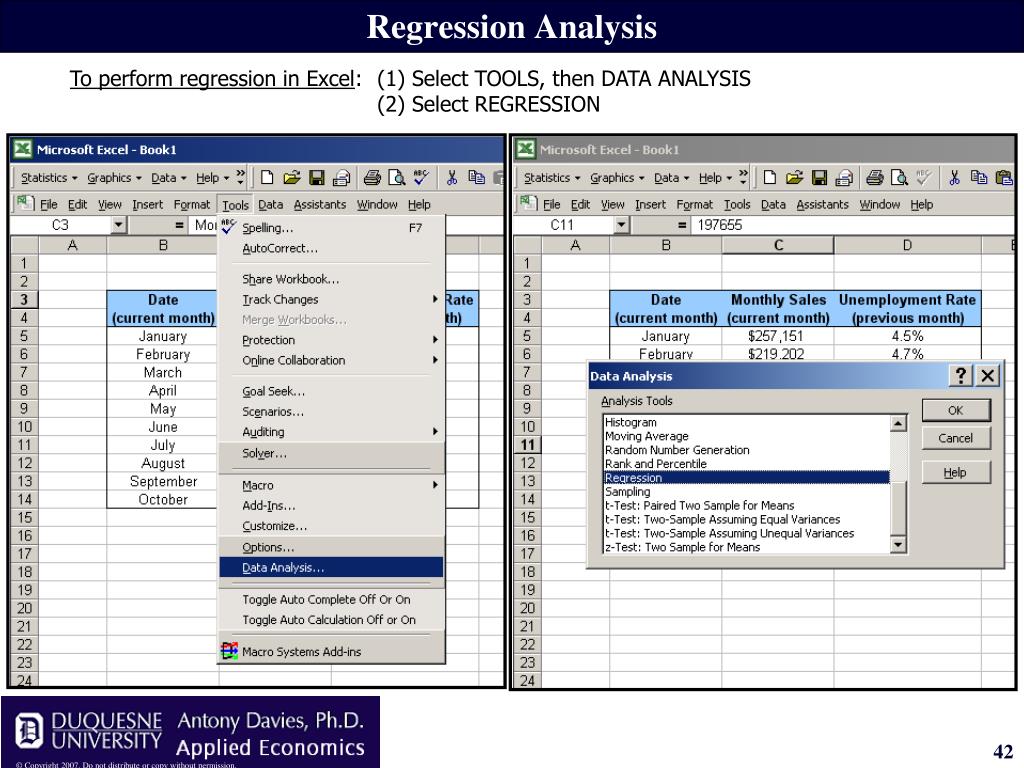The width and height of the screenshot is (1024, 768).
Task: Select Data Analysis... in Tools menu
Action: pos(331,568)
